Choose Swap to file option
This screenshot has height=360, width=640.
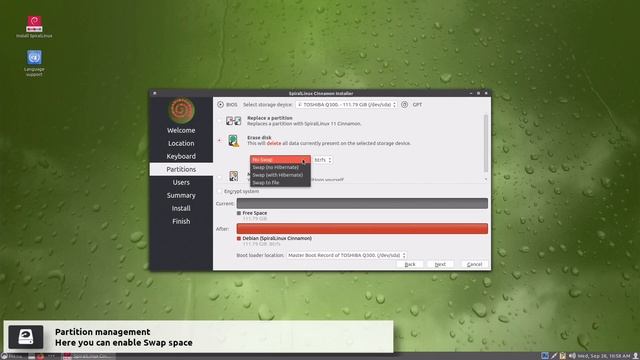click(x=280, y=183)
